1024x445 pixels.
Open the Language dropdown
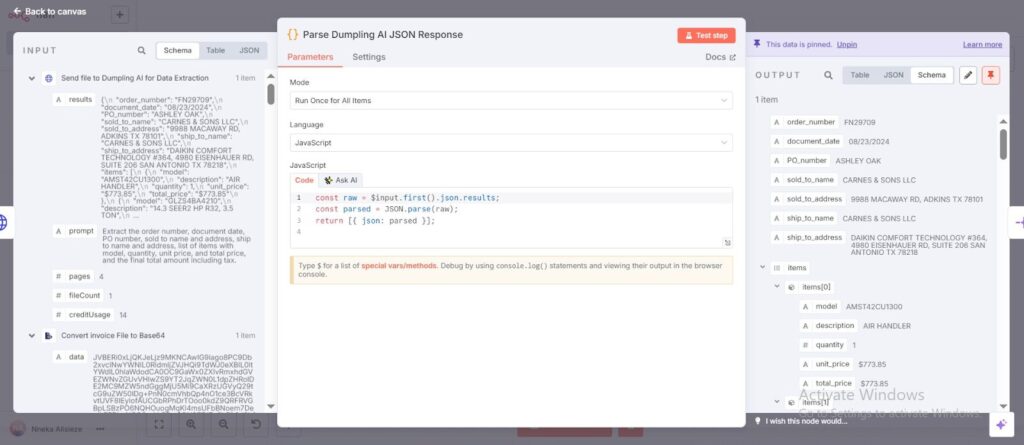511,142
